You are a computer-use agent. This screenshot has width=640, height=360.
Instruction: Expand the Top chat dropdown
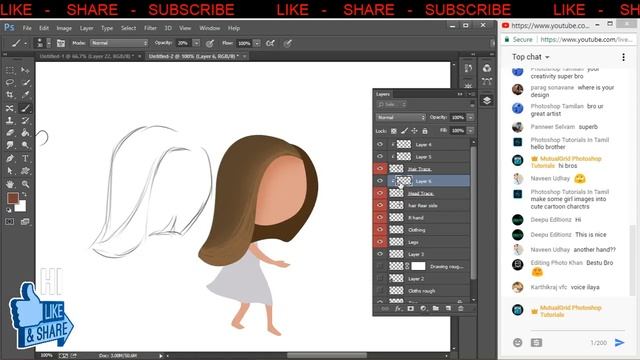point(531,57)
